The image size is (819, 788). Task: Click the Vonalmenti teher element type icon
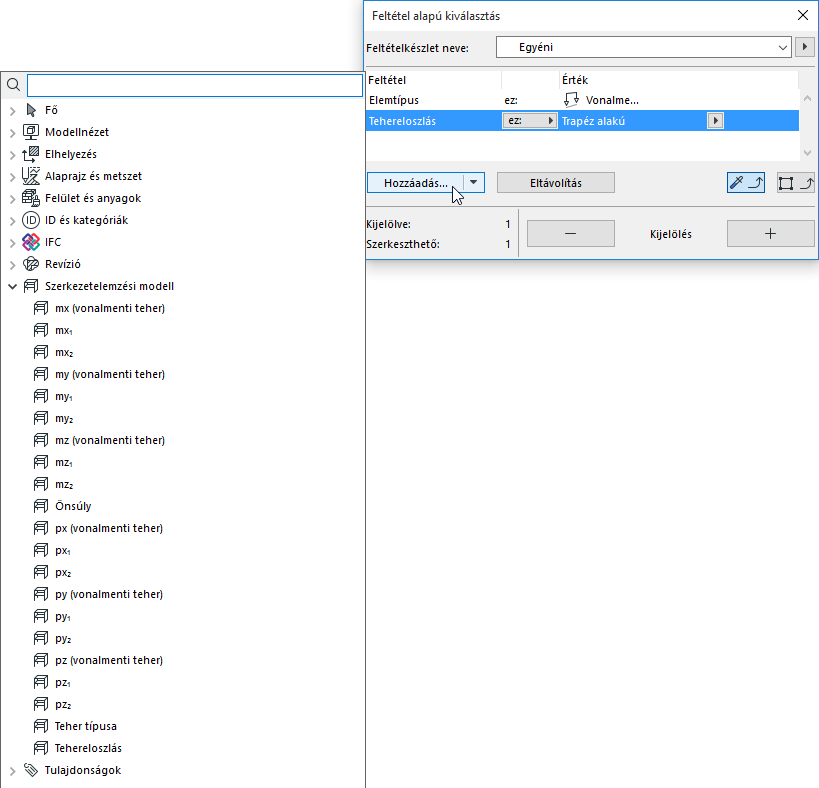(571, 100)
